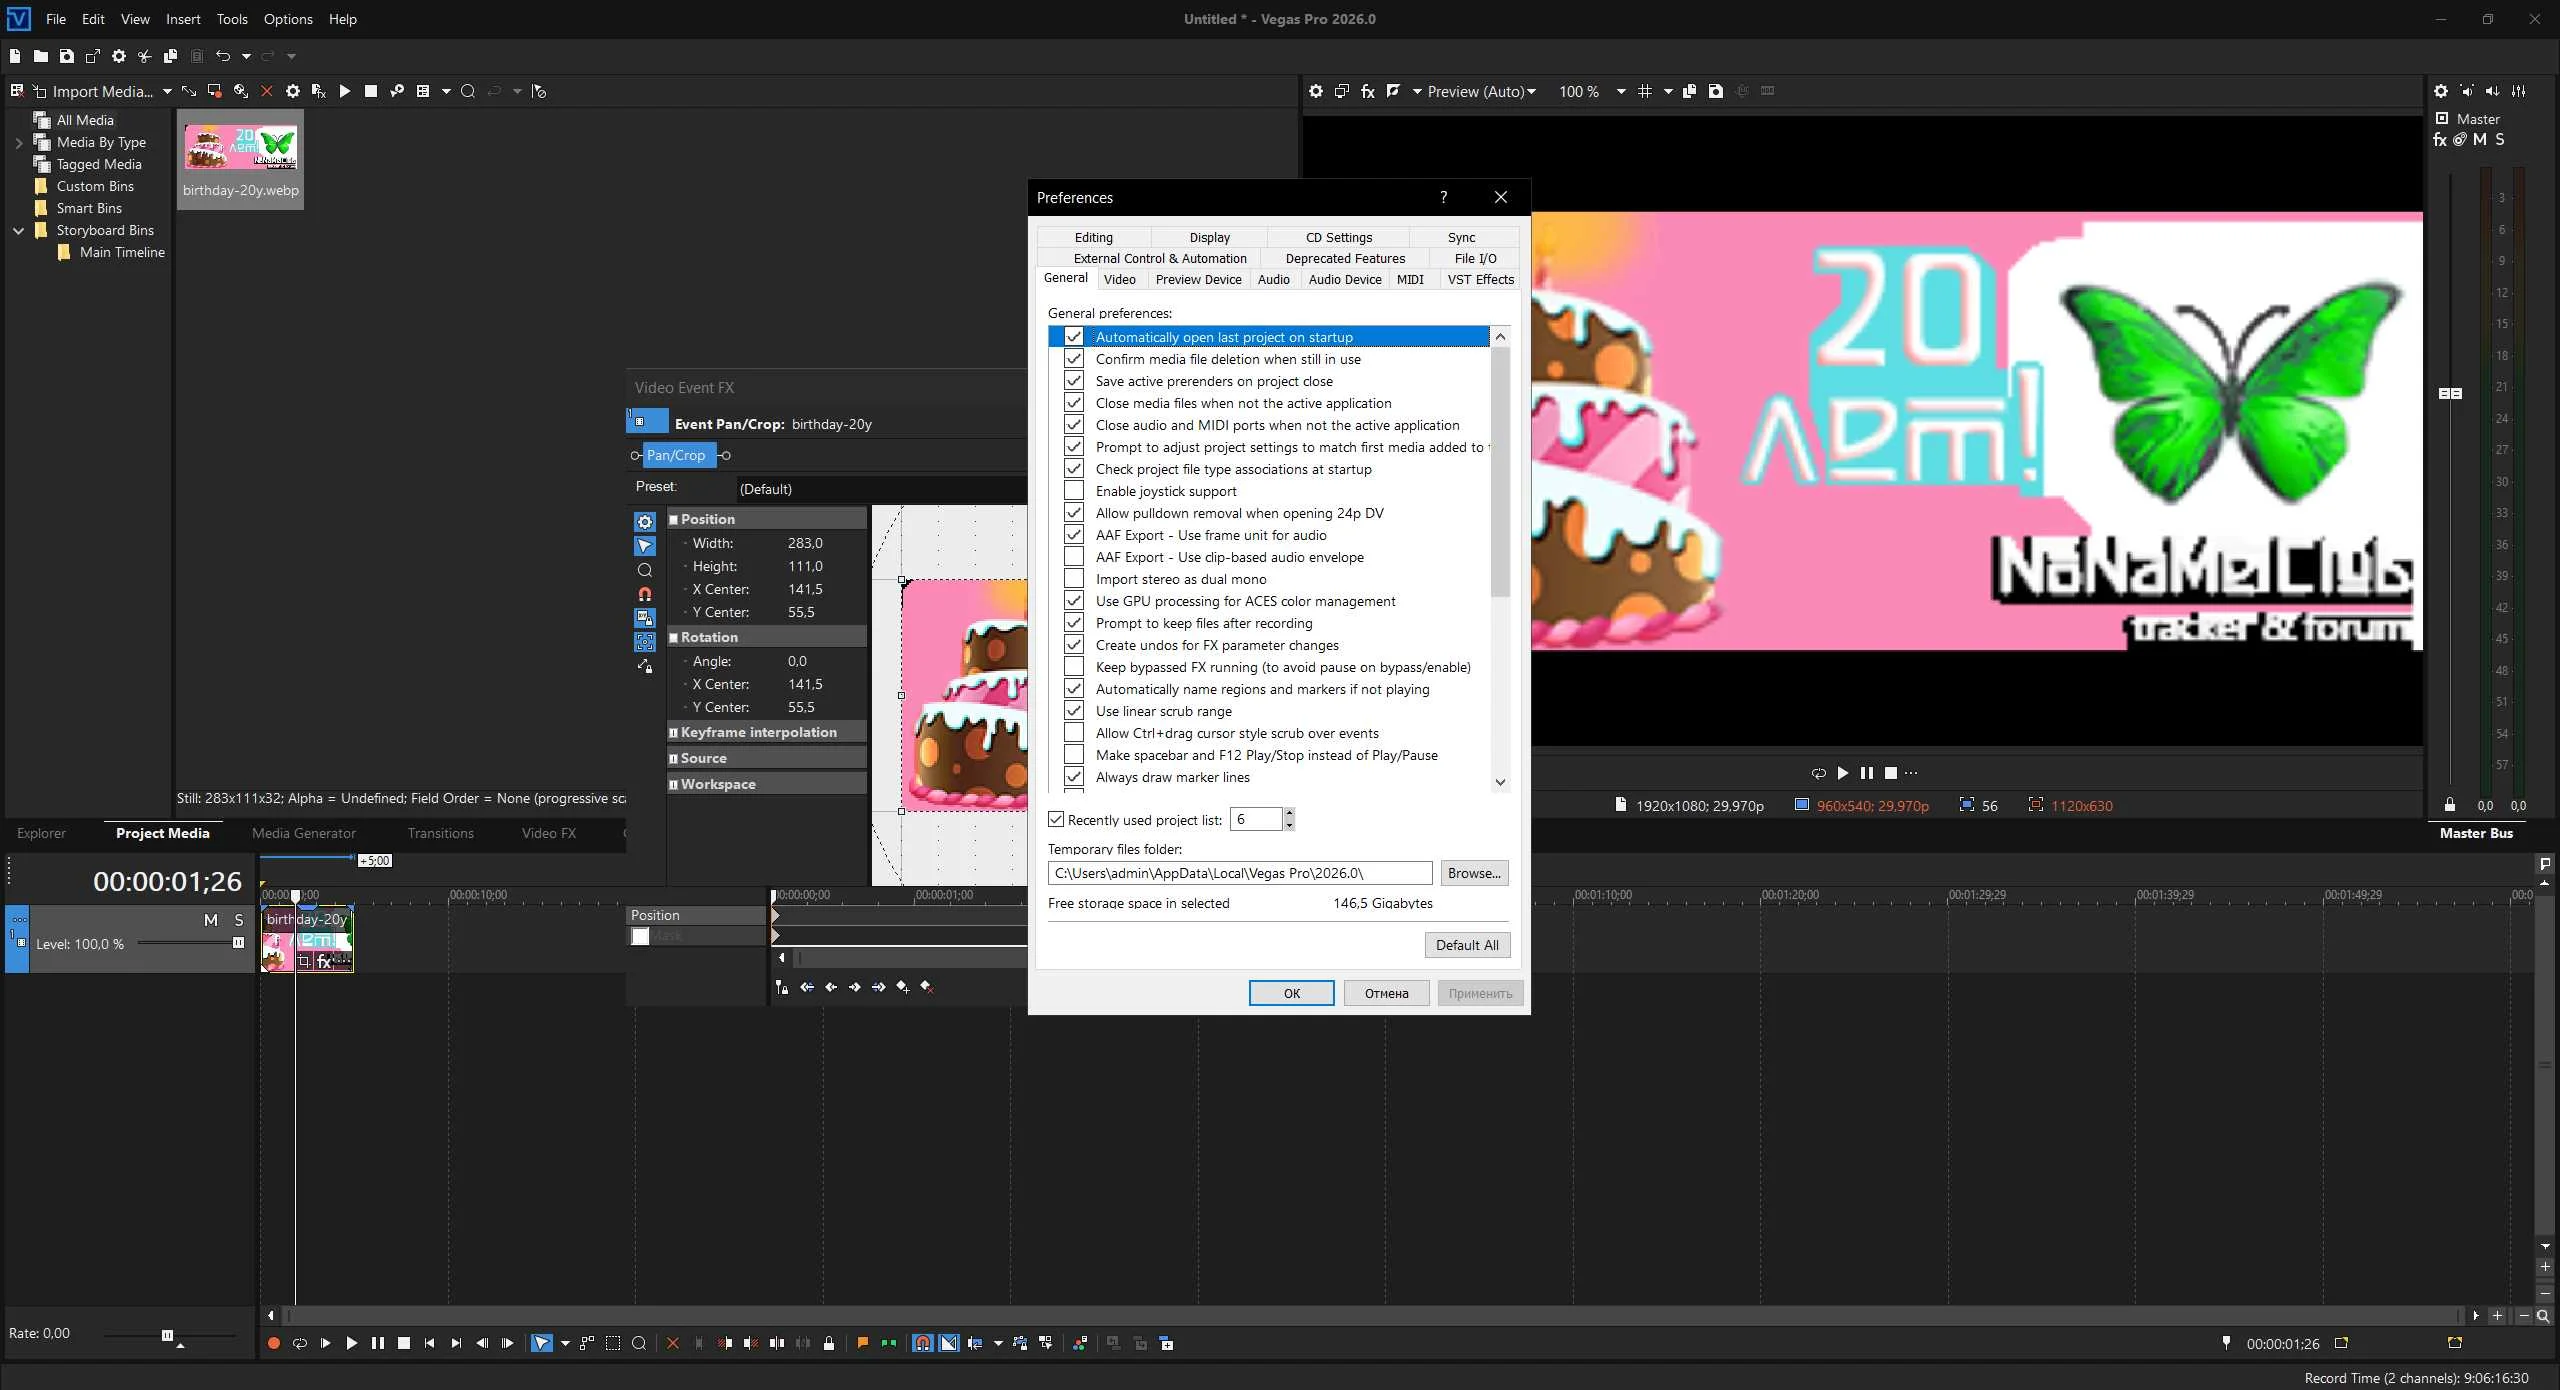Viewport: 2560px width, 1390px height.
Task: Expand the Keyframe interpolation section
Action: (x=674, y=733)
